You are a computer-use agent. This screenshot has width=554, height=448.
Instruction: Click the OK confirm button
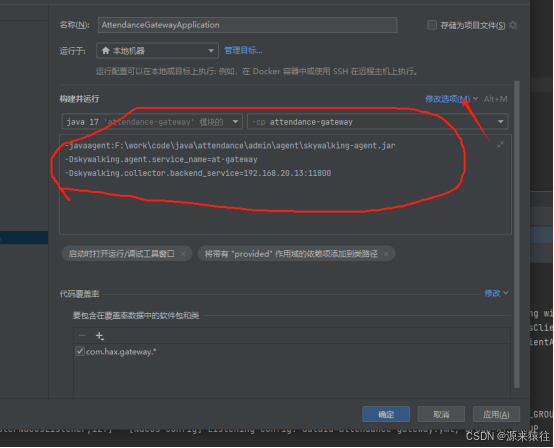click(386, 414)
